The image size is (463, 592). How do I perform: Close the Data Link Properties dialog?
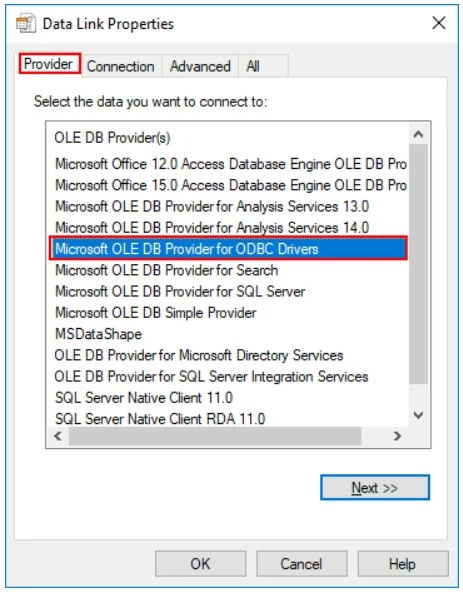[439, 23]
